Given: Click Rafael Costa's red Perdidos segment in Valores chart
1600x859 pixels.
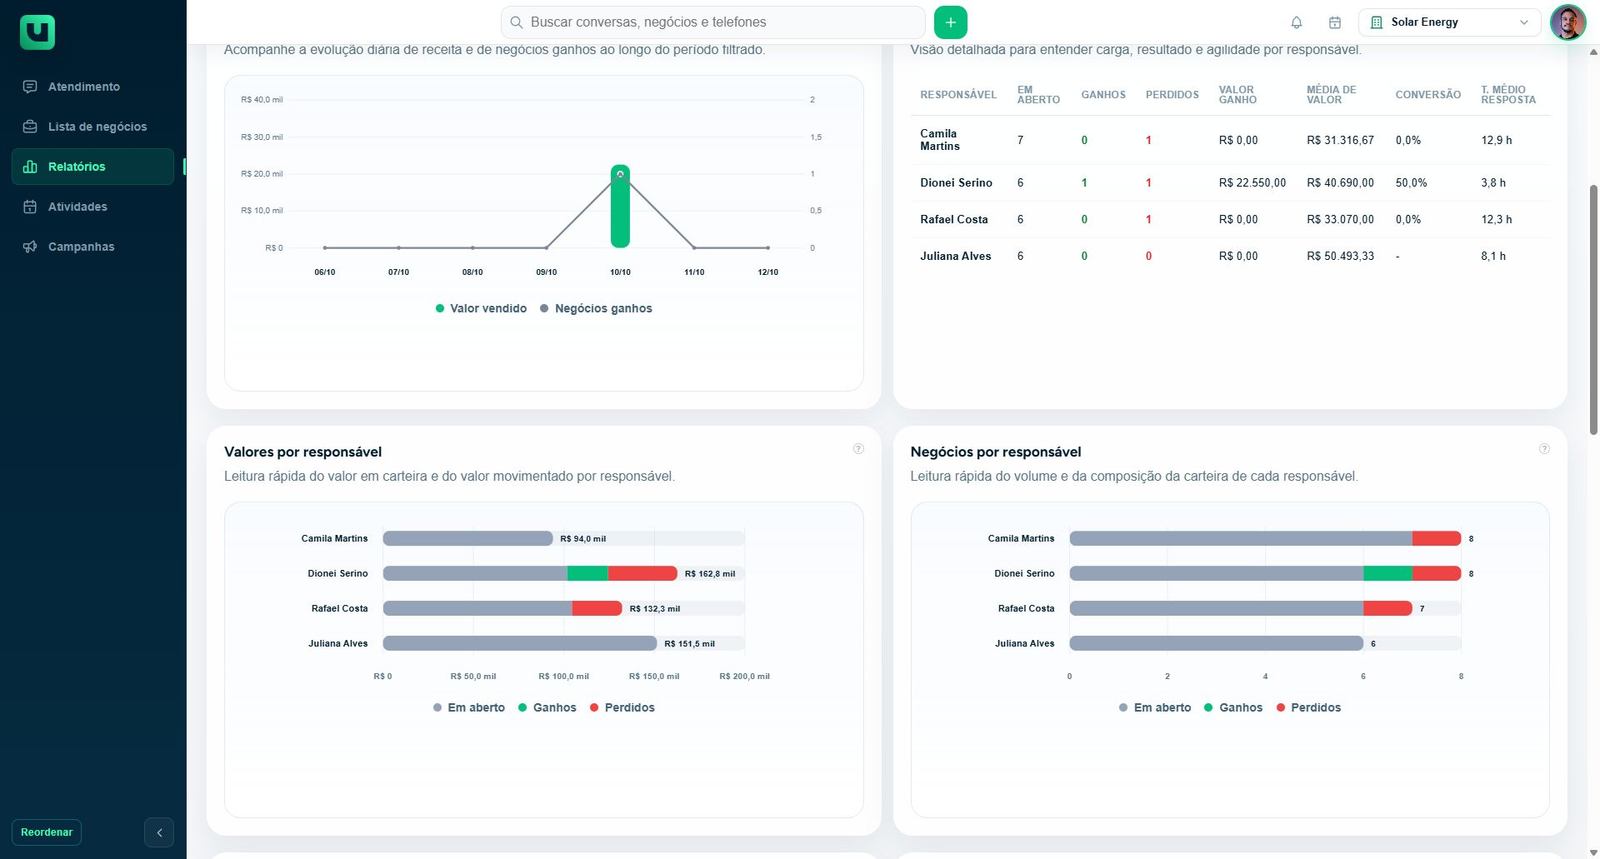Looking at the screenshot, I should point(597,609).
